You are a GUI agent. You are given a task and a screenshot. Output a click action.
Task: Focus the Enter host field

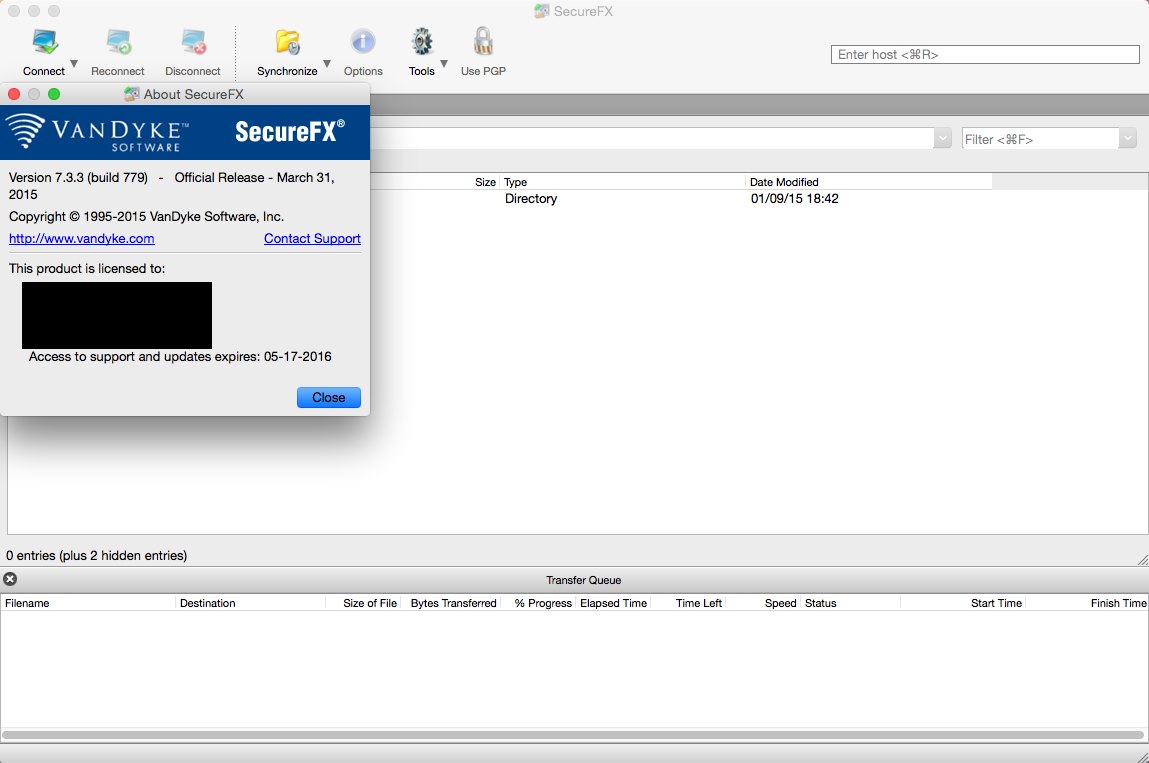click(985, 54)
